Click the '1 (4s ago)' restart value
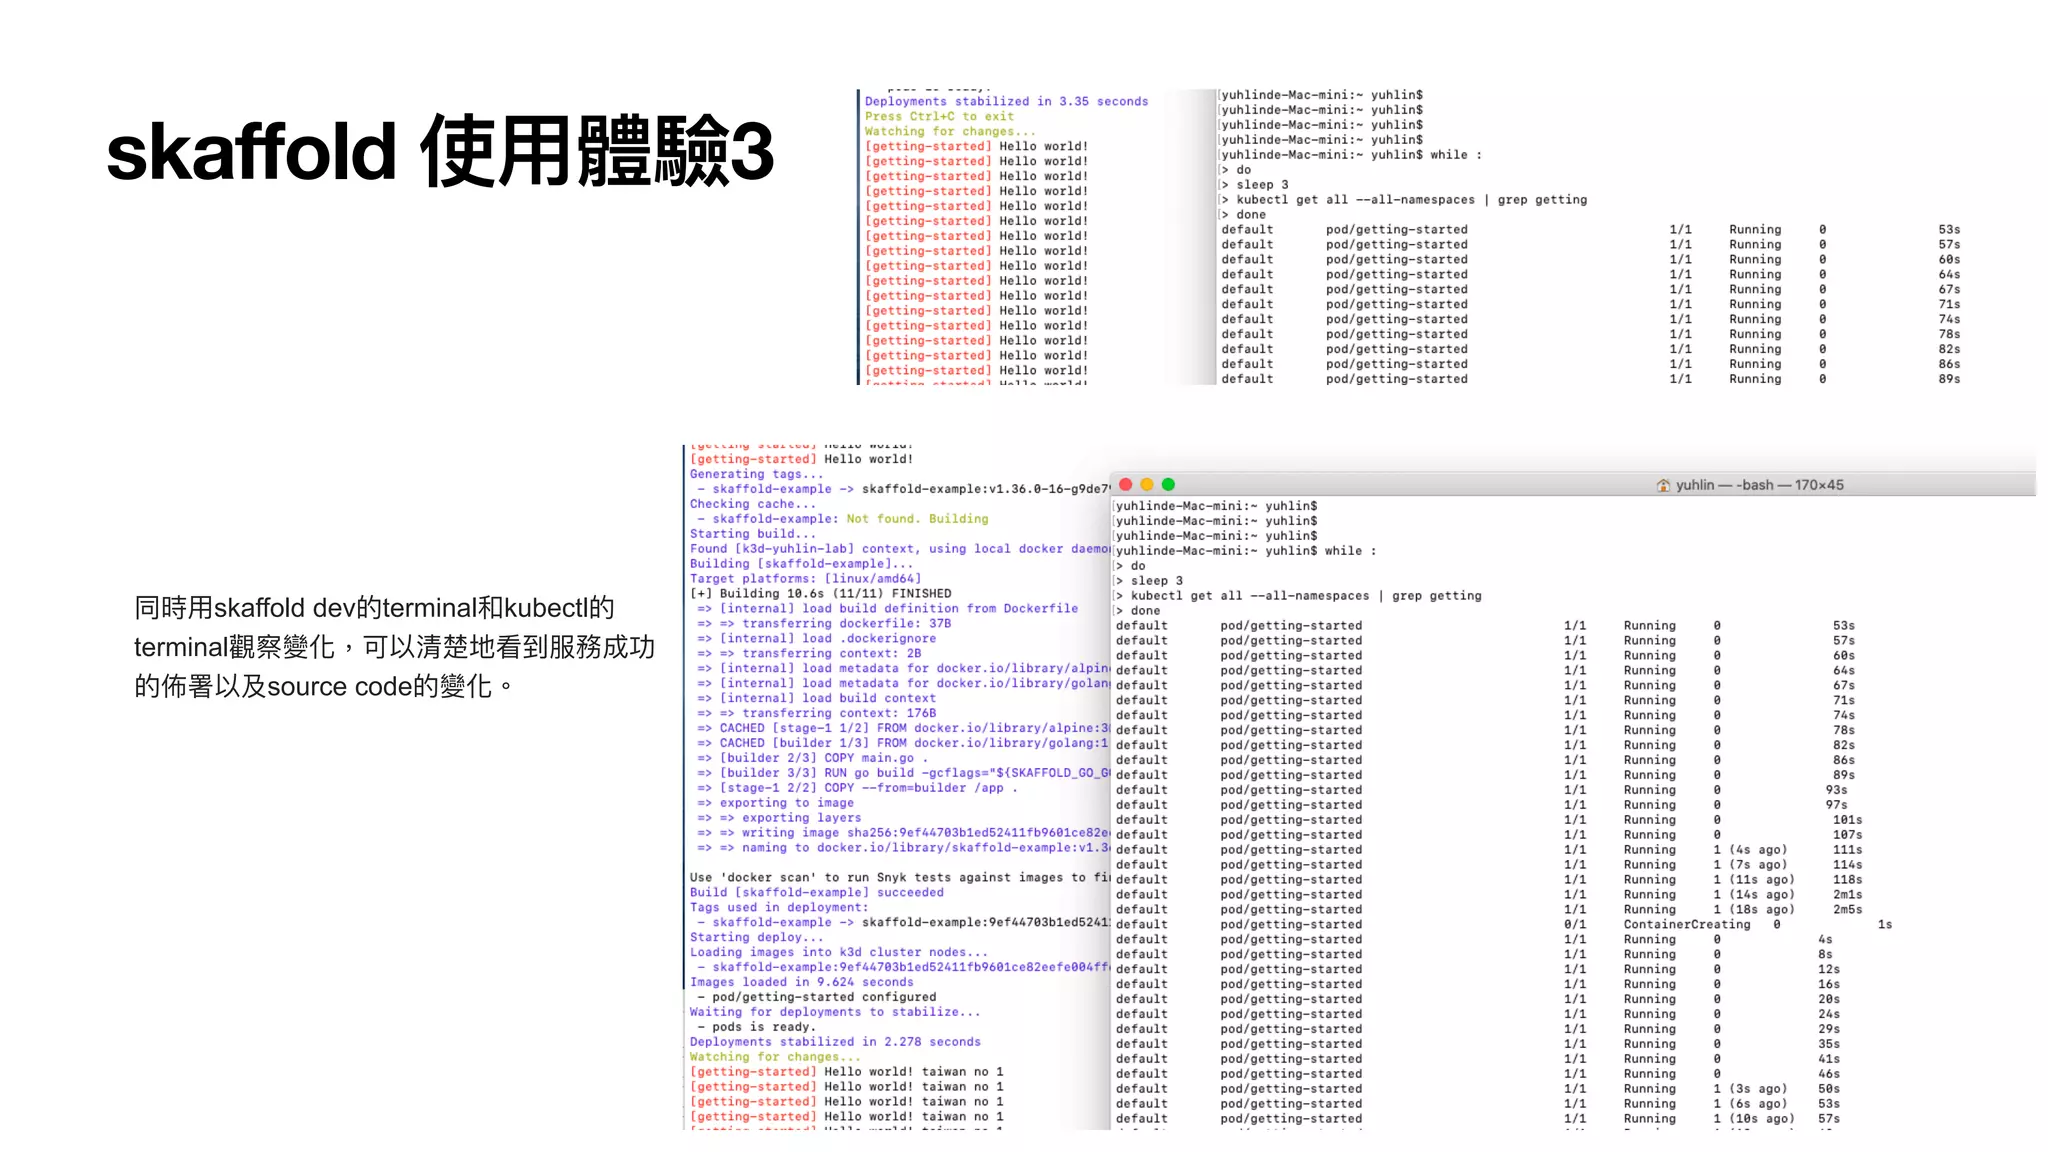This screenshot has width=2048, height=1152. click(1750, 850)
